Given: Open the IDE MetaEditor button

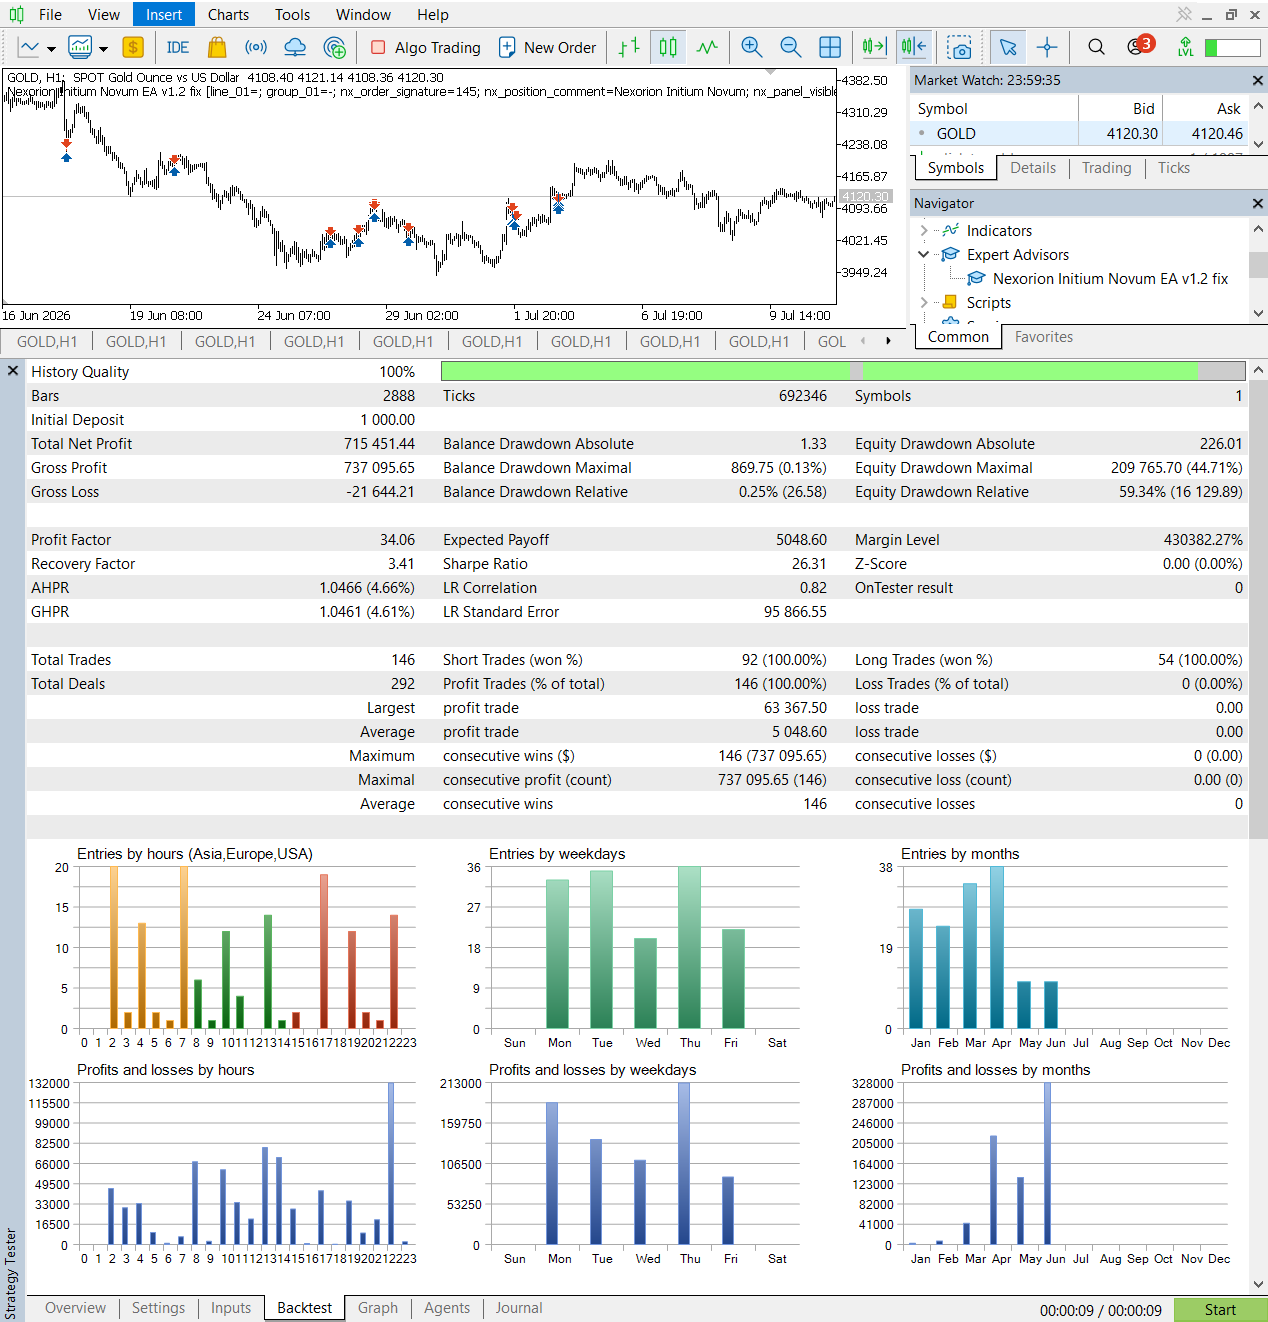Looking at the screenshot, I should (178, 47).
